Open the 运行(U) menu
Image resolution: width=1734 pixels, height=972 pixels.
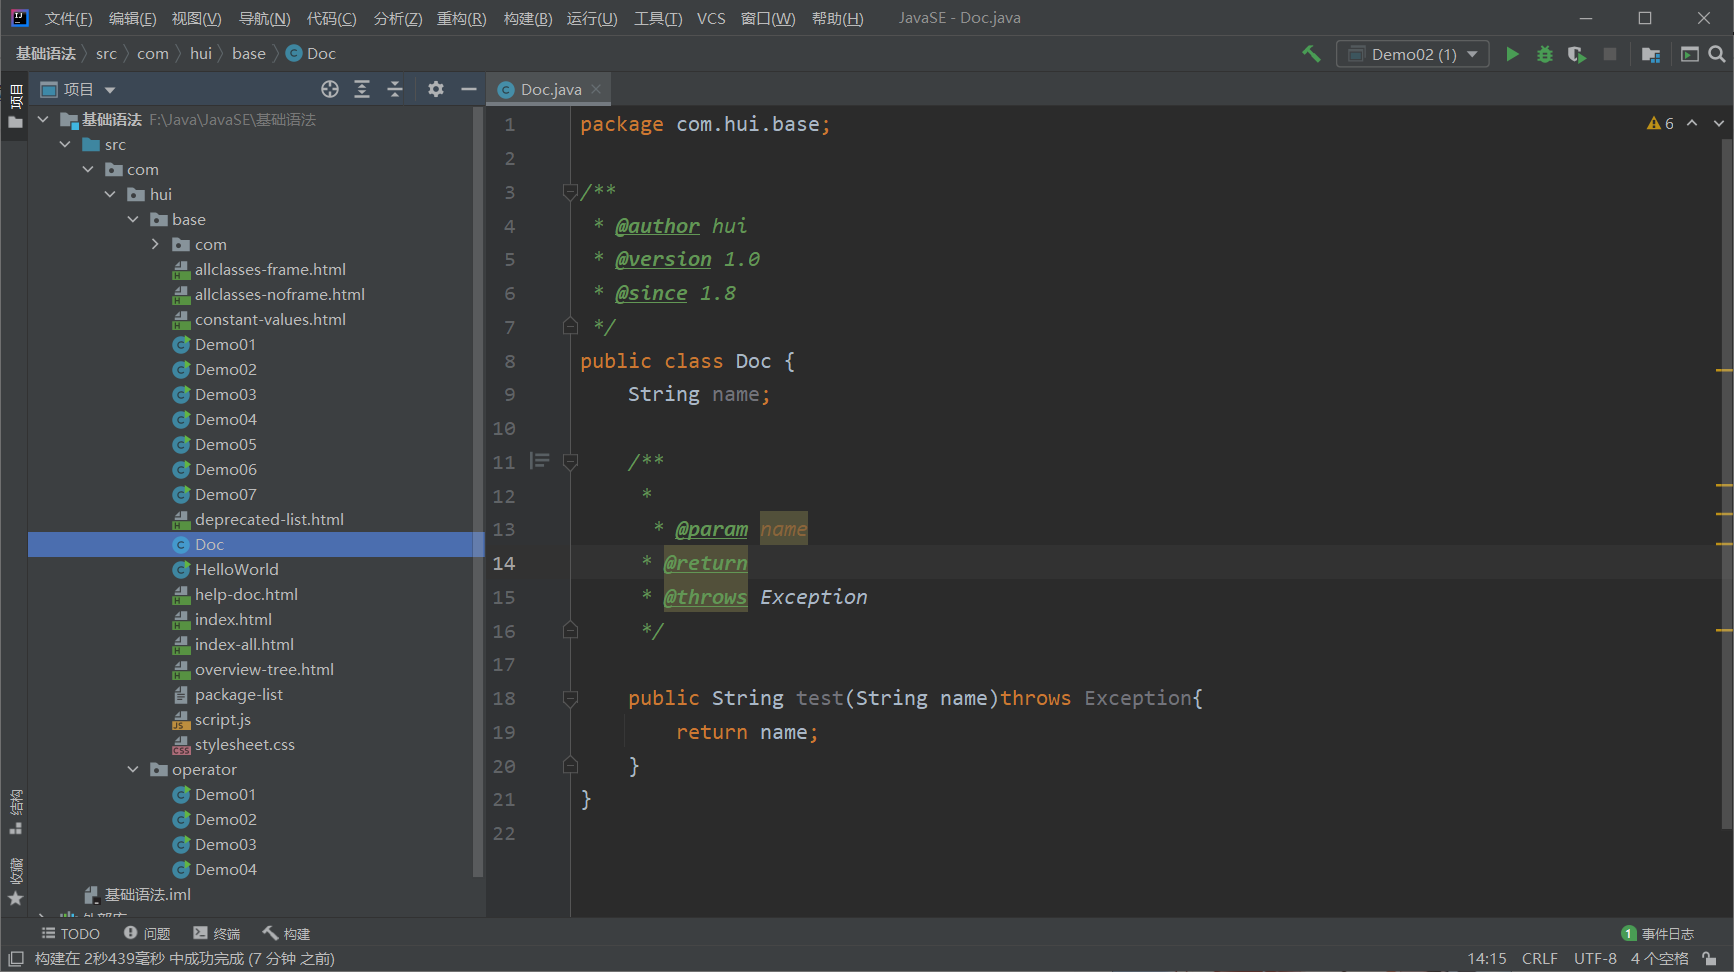click(x=592, y=18)
